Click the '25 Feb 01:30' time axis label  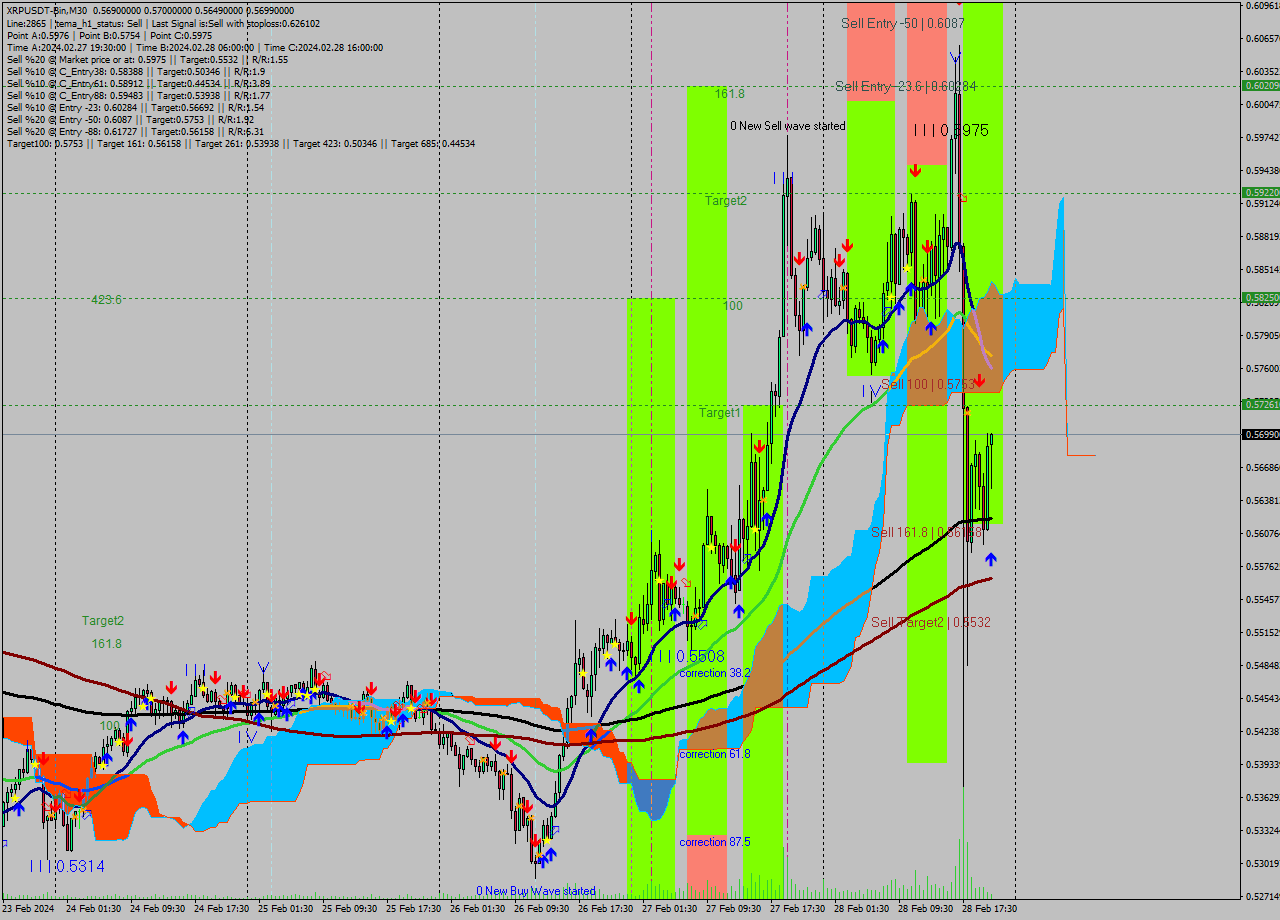coord(285,909)
